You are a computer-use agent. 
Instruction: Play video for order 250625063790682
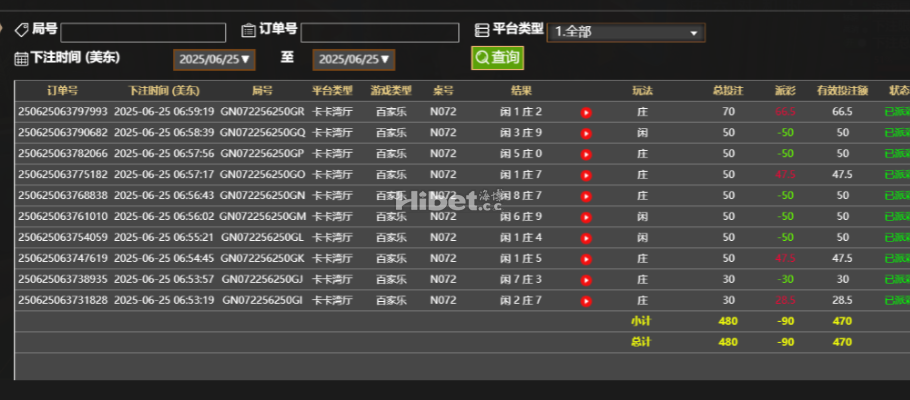click(x=586, y=134)
